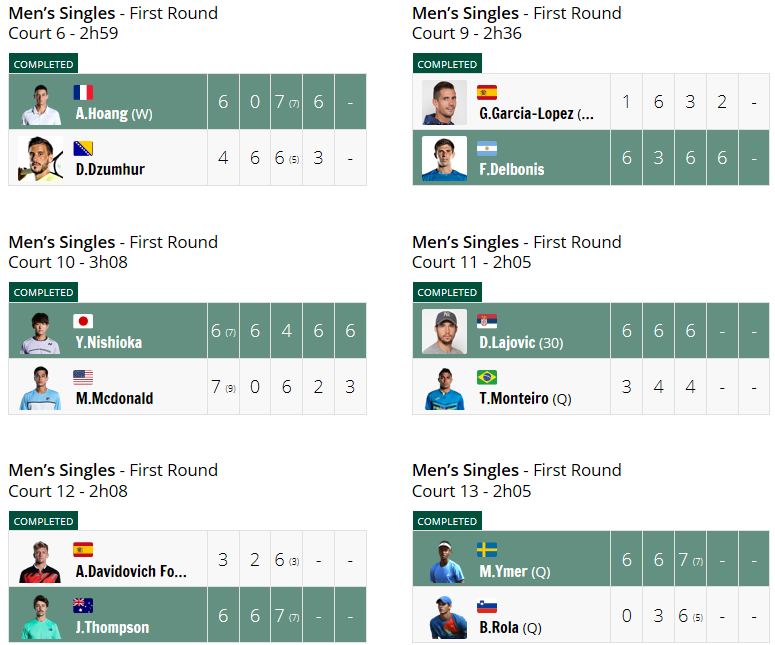Select J.Thompson player name
This screenshot has width=775, height=645.
112,628
